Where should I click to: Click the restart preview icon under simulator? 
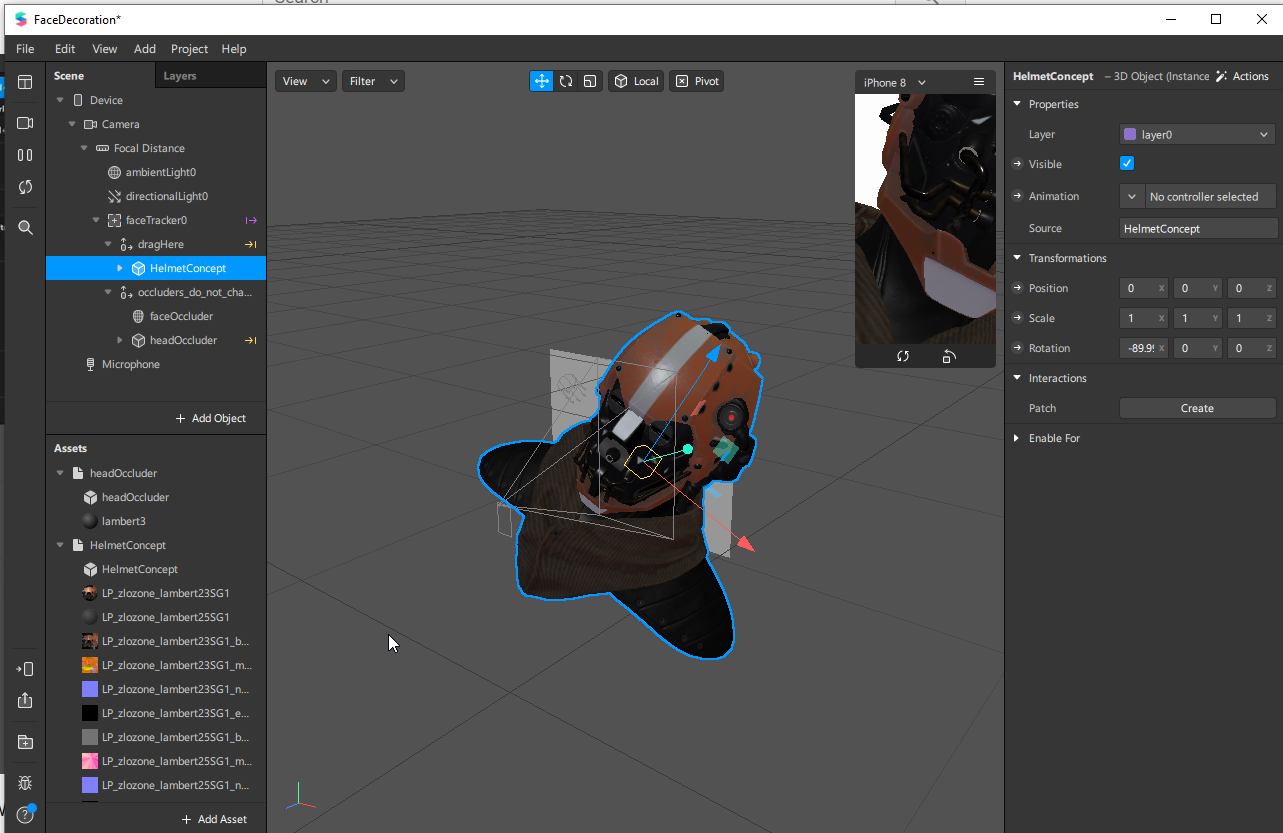point(903,356)
